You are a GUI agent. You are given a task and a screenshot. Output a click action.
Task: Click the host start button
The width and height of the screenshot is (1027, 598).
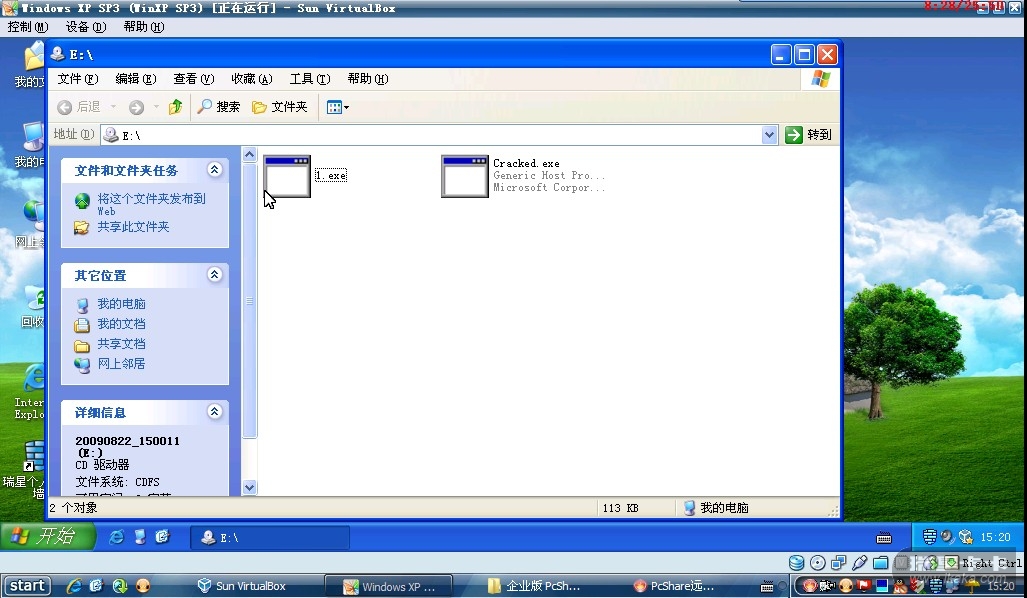coord(27,586)
